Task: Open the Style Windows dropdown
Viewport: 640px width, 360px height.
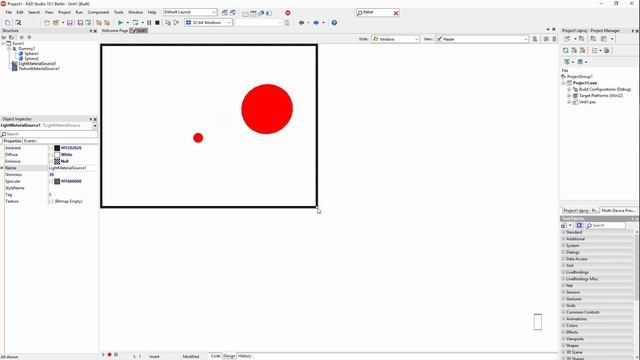Action: click(416, 39)
